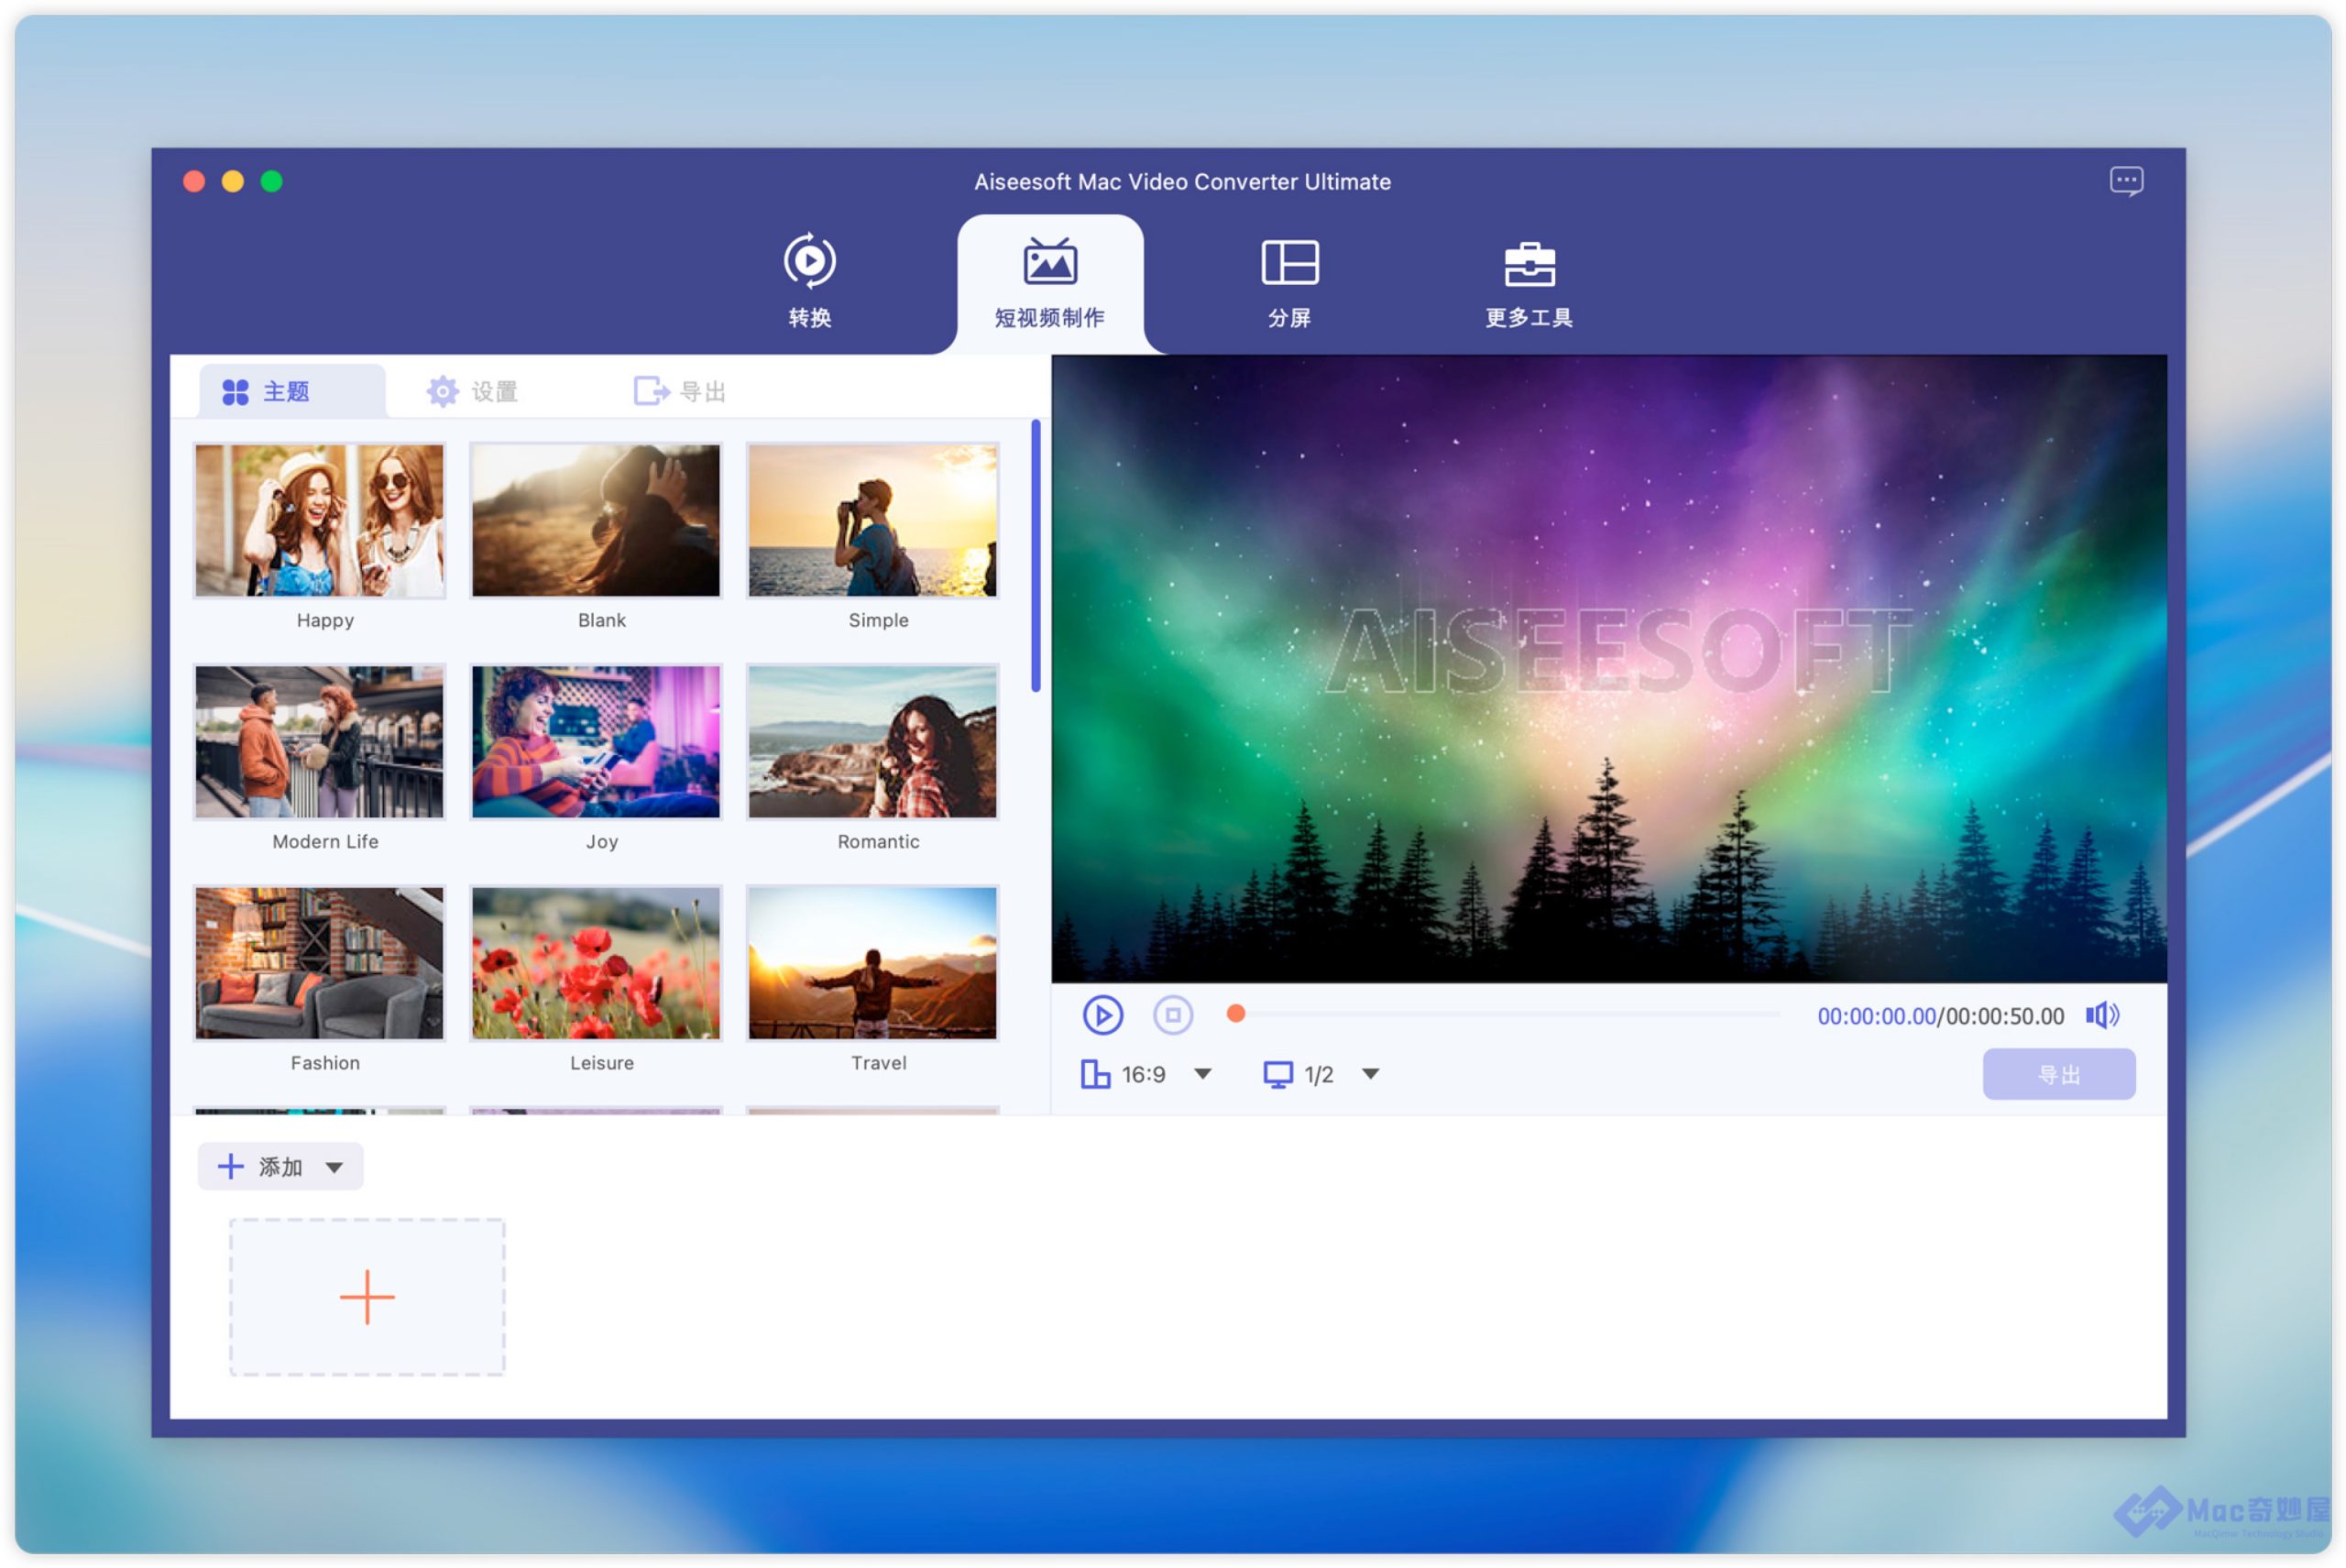Click the 导出 export button below preview
The image size is (2346, 1568).
coord(2058,1074)
